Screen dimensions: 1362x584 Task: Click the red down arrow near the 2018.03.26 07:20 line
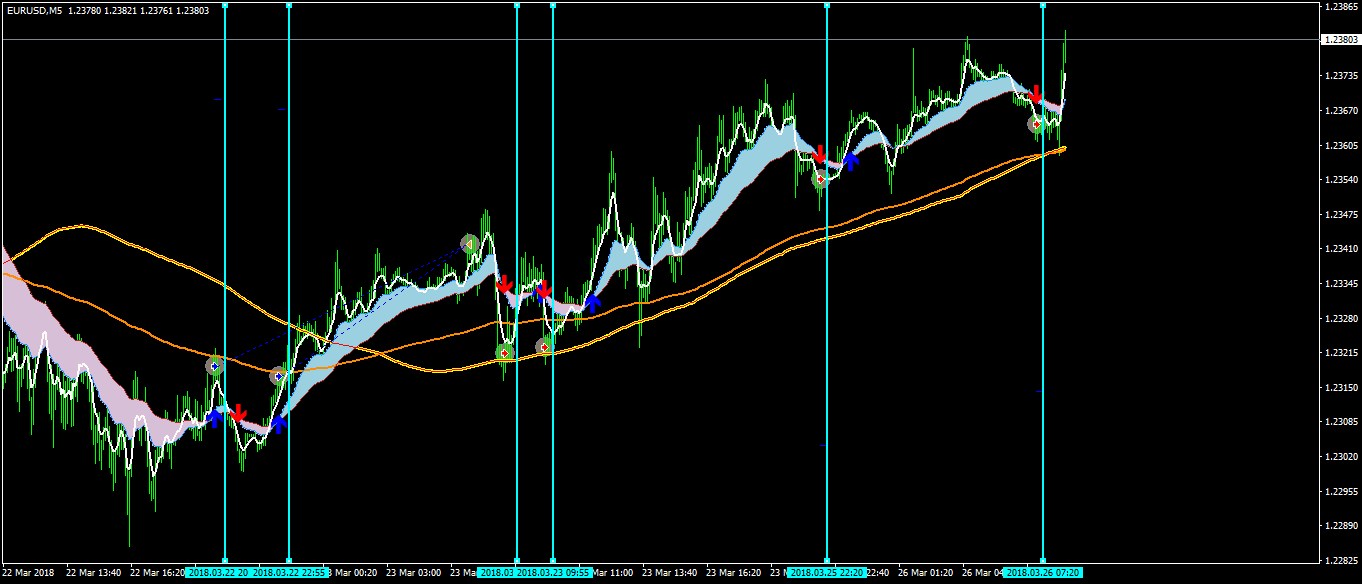[x=1036, y=95]
